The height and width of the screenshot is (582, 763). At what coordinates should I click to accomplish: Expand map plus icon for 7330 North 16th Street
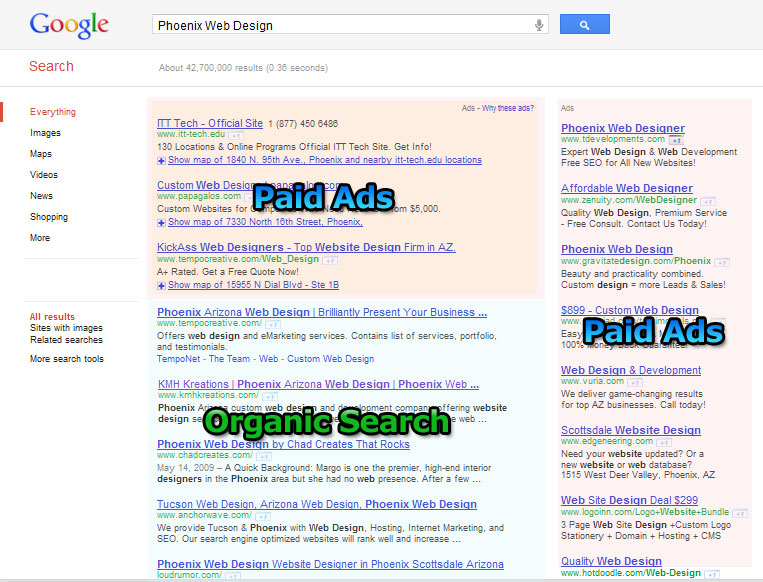pyautogui.click(x=161, y=223)
